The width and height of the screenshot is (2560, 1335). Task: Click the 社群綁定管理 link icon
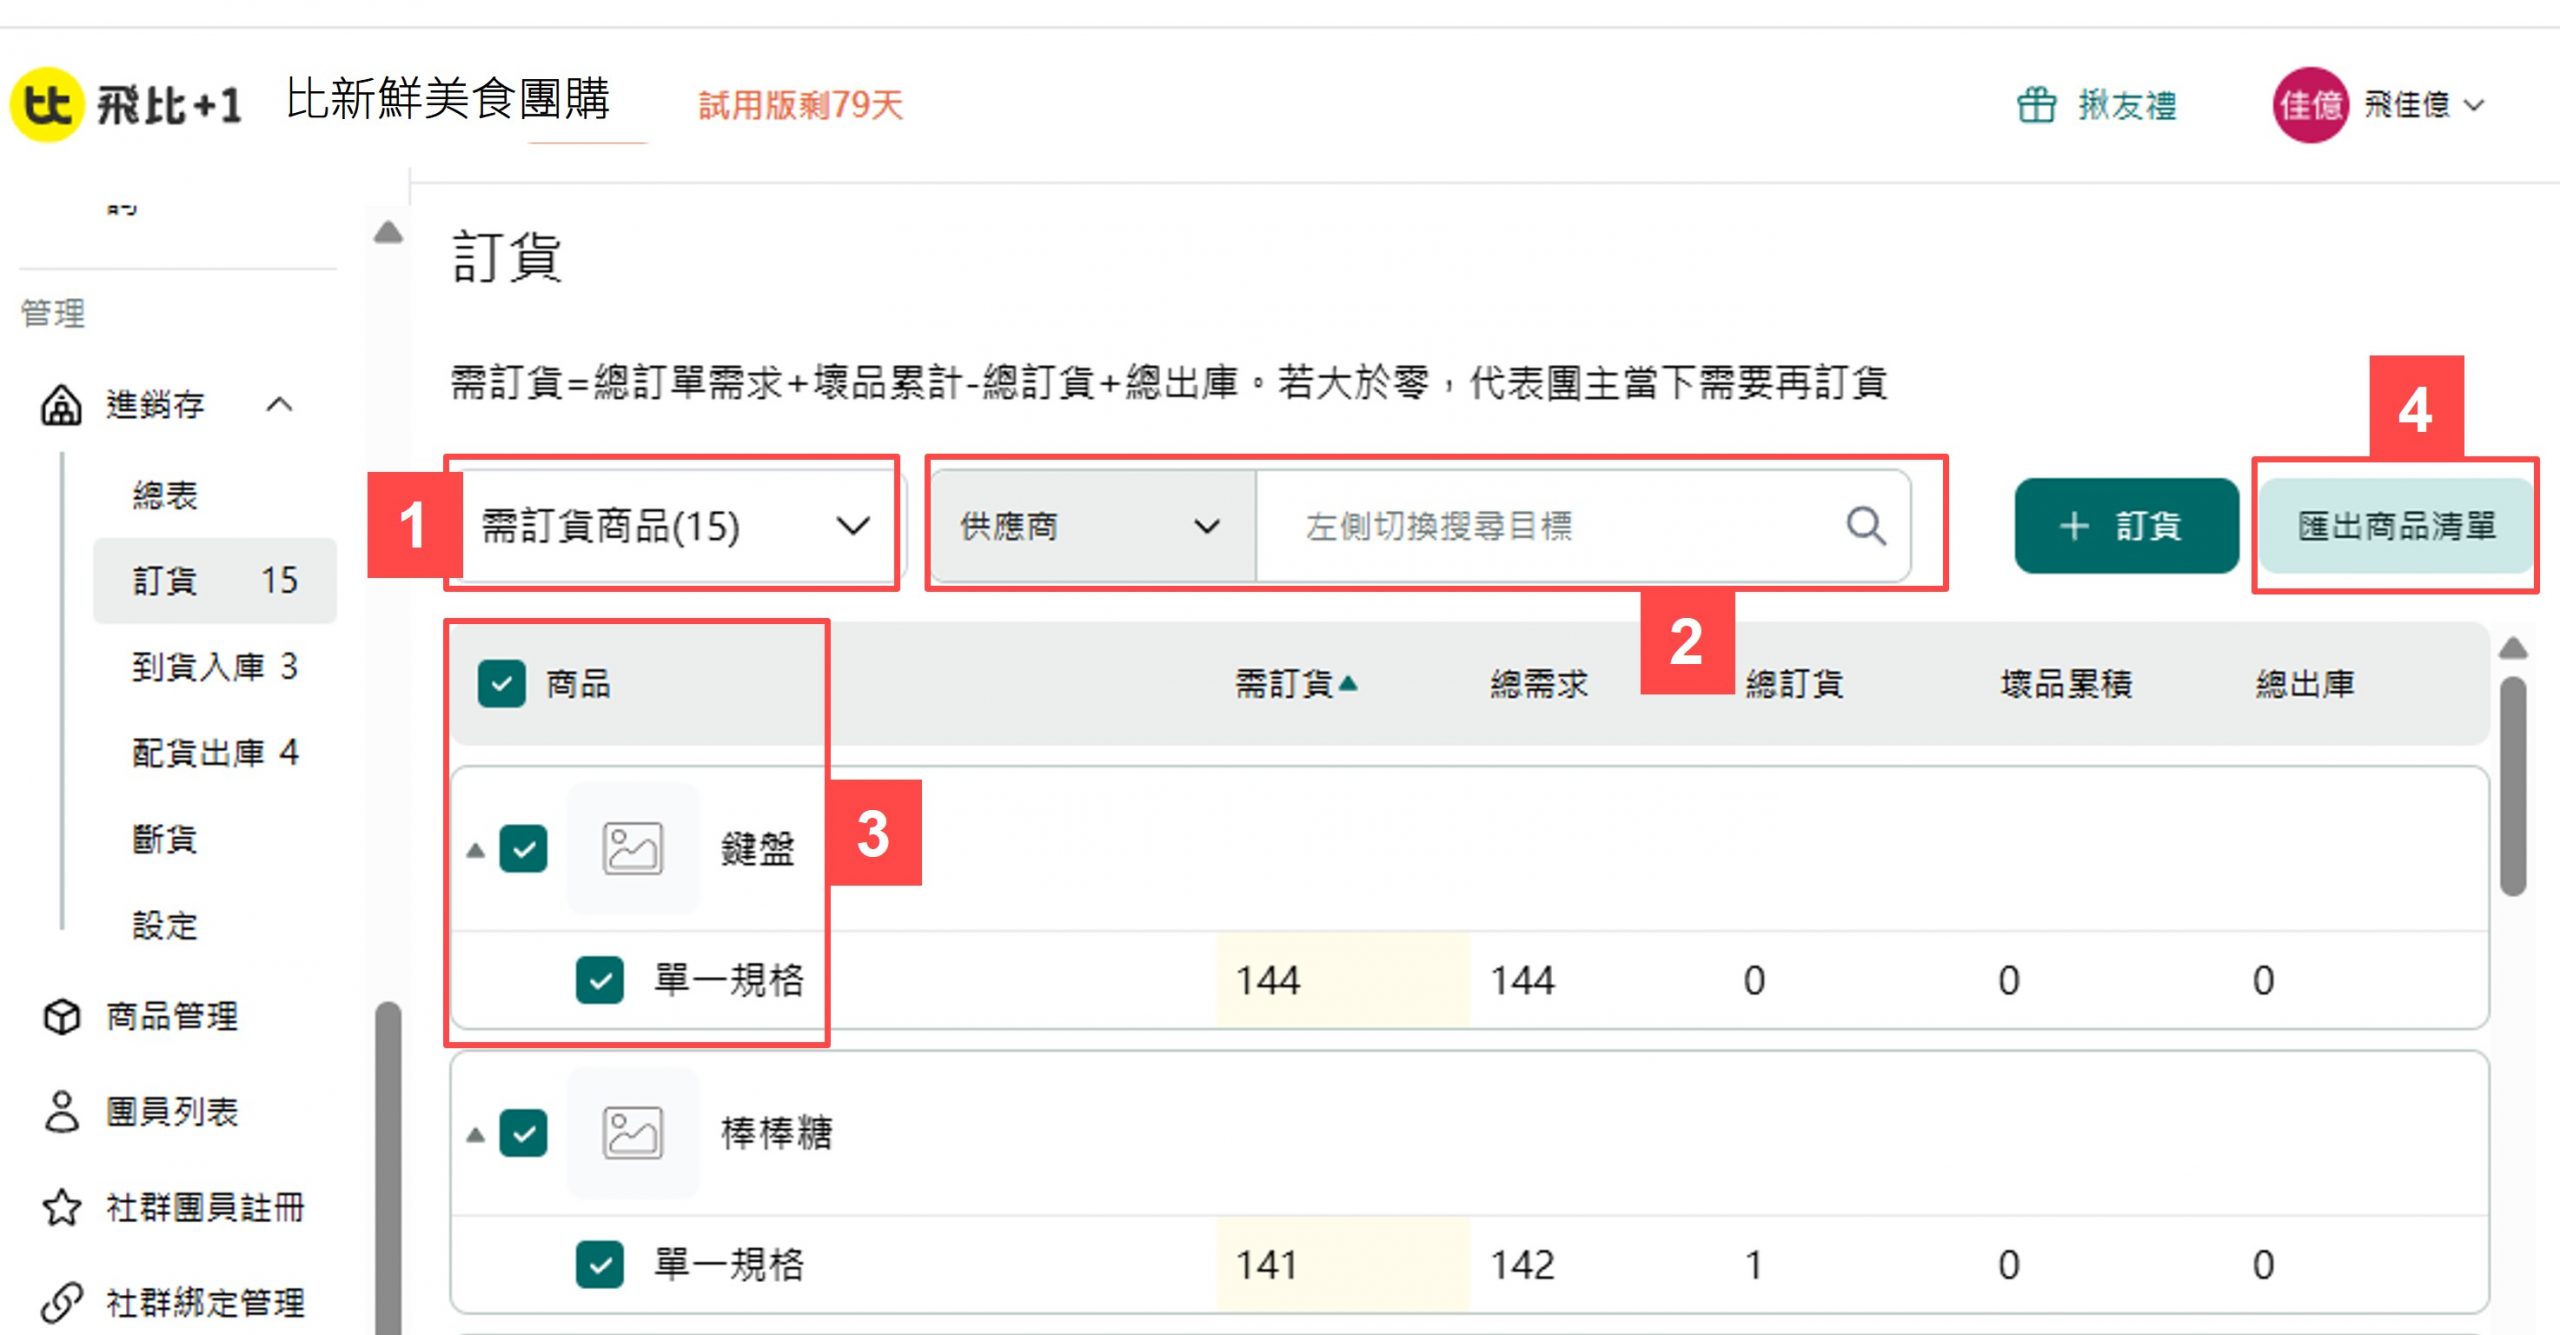click(x=61, y=1302)
